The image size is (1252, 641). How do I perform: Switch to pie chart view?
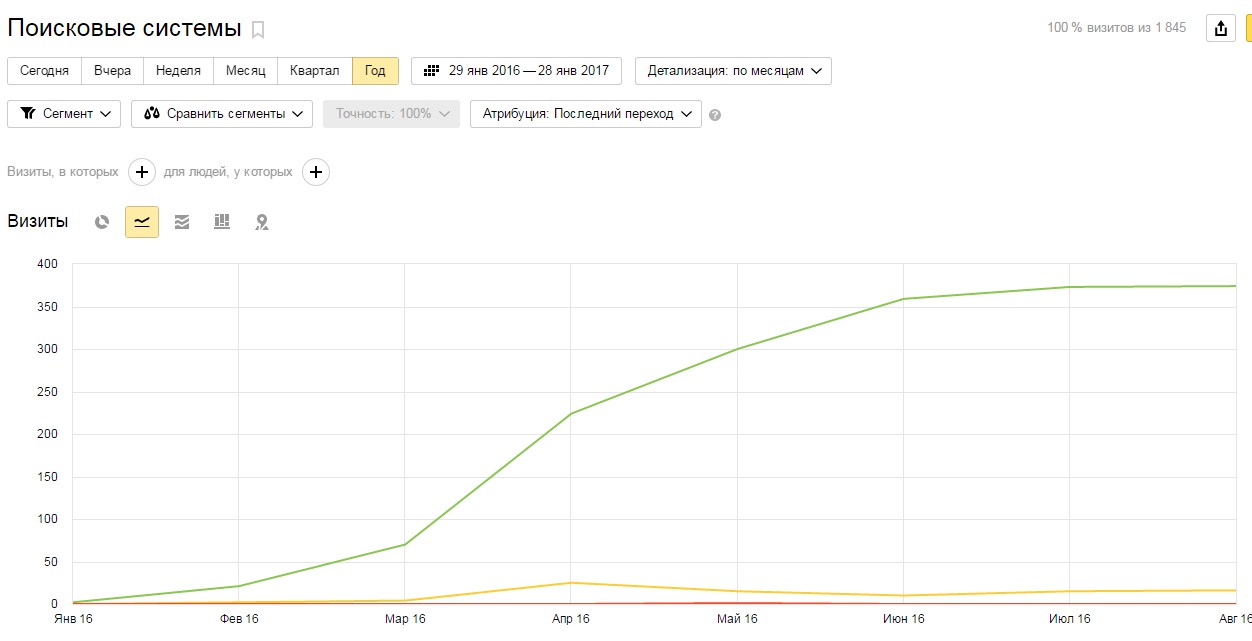click(102, 222)
